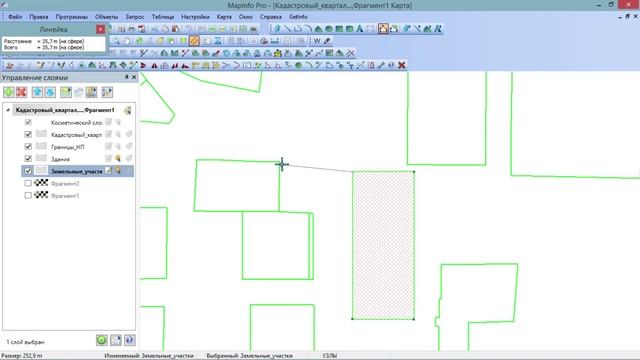Select the Text tool letter A
Image resolution: width=640 pixels, height=360 pixels.
(x=360, y=29)
